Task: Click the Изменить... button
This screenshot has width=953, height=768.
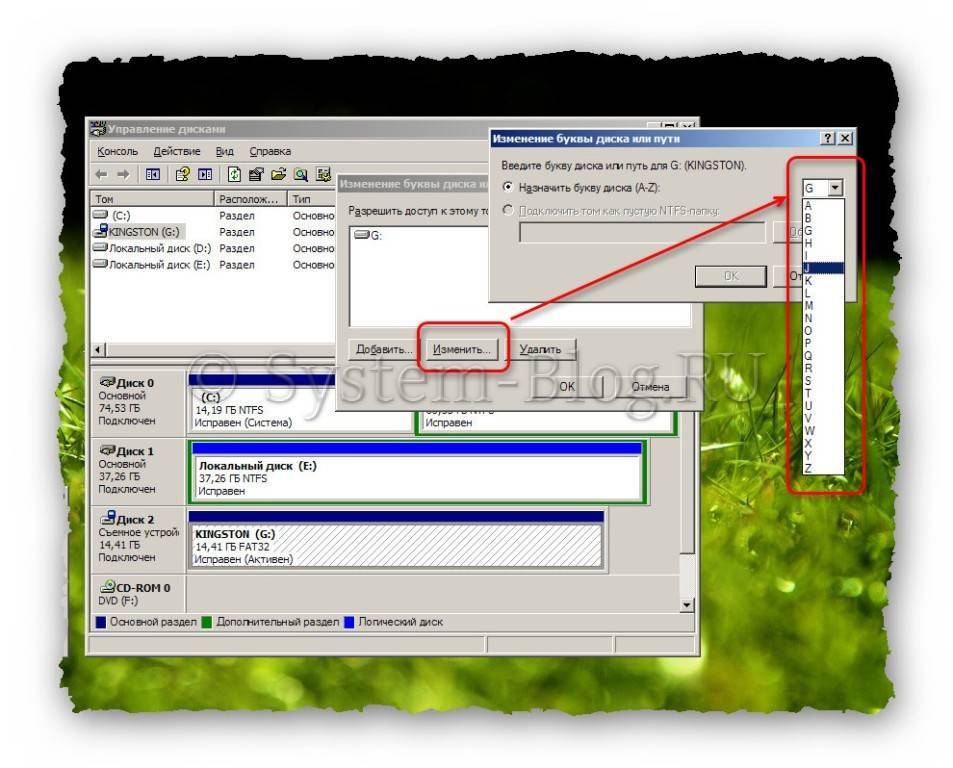Action: click(x=461, y=349)
